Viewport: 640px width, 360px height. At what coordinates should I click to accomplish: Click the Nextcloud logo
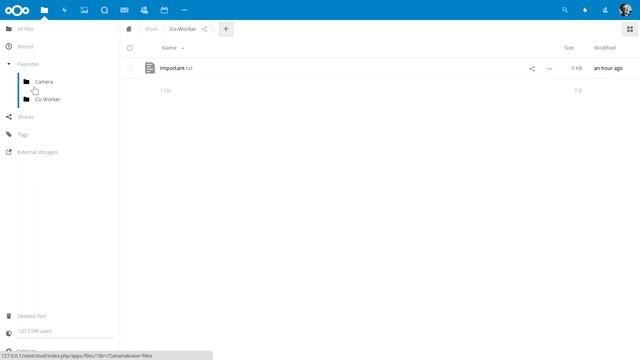tap(17, 10)
